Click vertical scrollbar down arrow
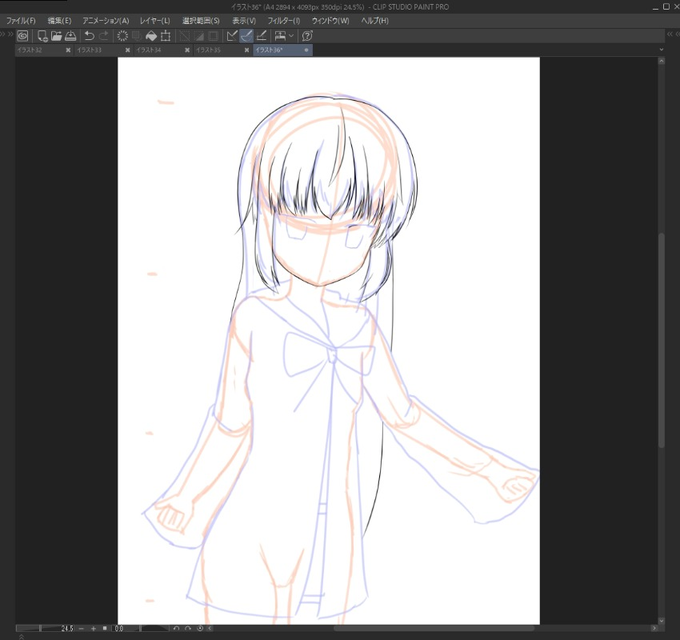 661,620
